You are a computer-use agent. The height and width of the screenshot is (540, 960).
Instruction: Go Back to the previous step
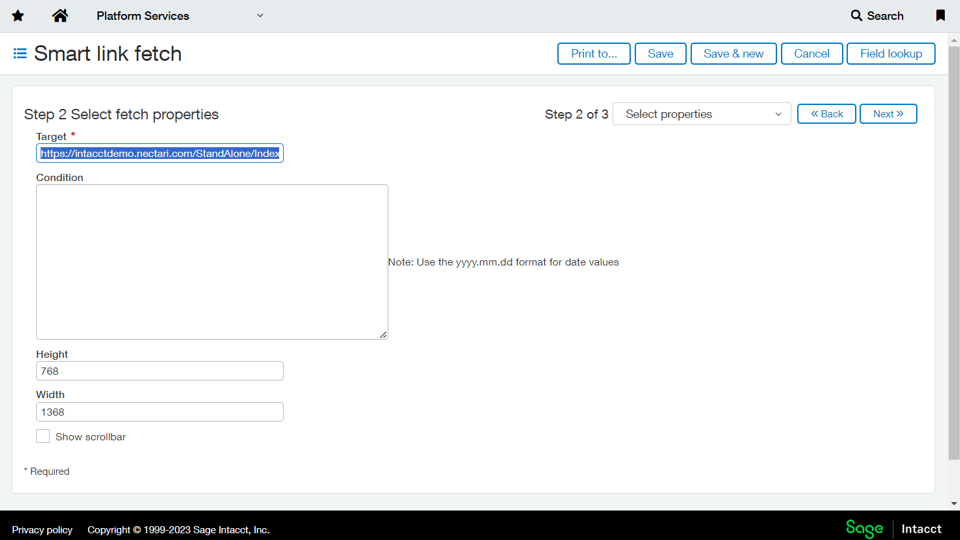826,114
